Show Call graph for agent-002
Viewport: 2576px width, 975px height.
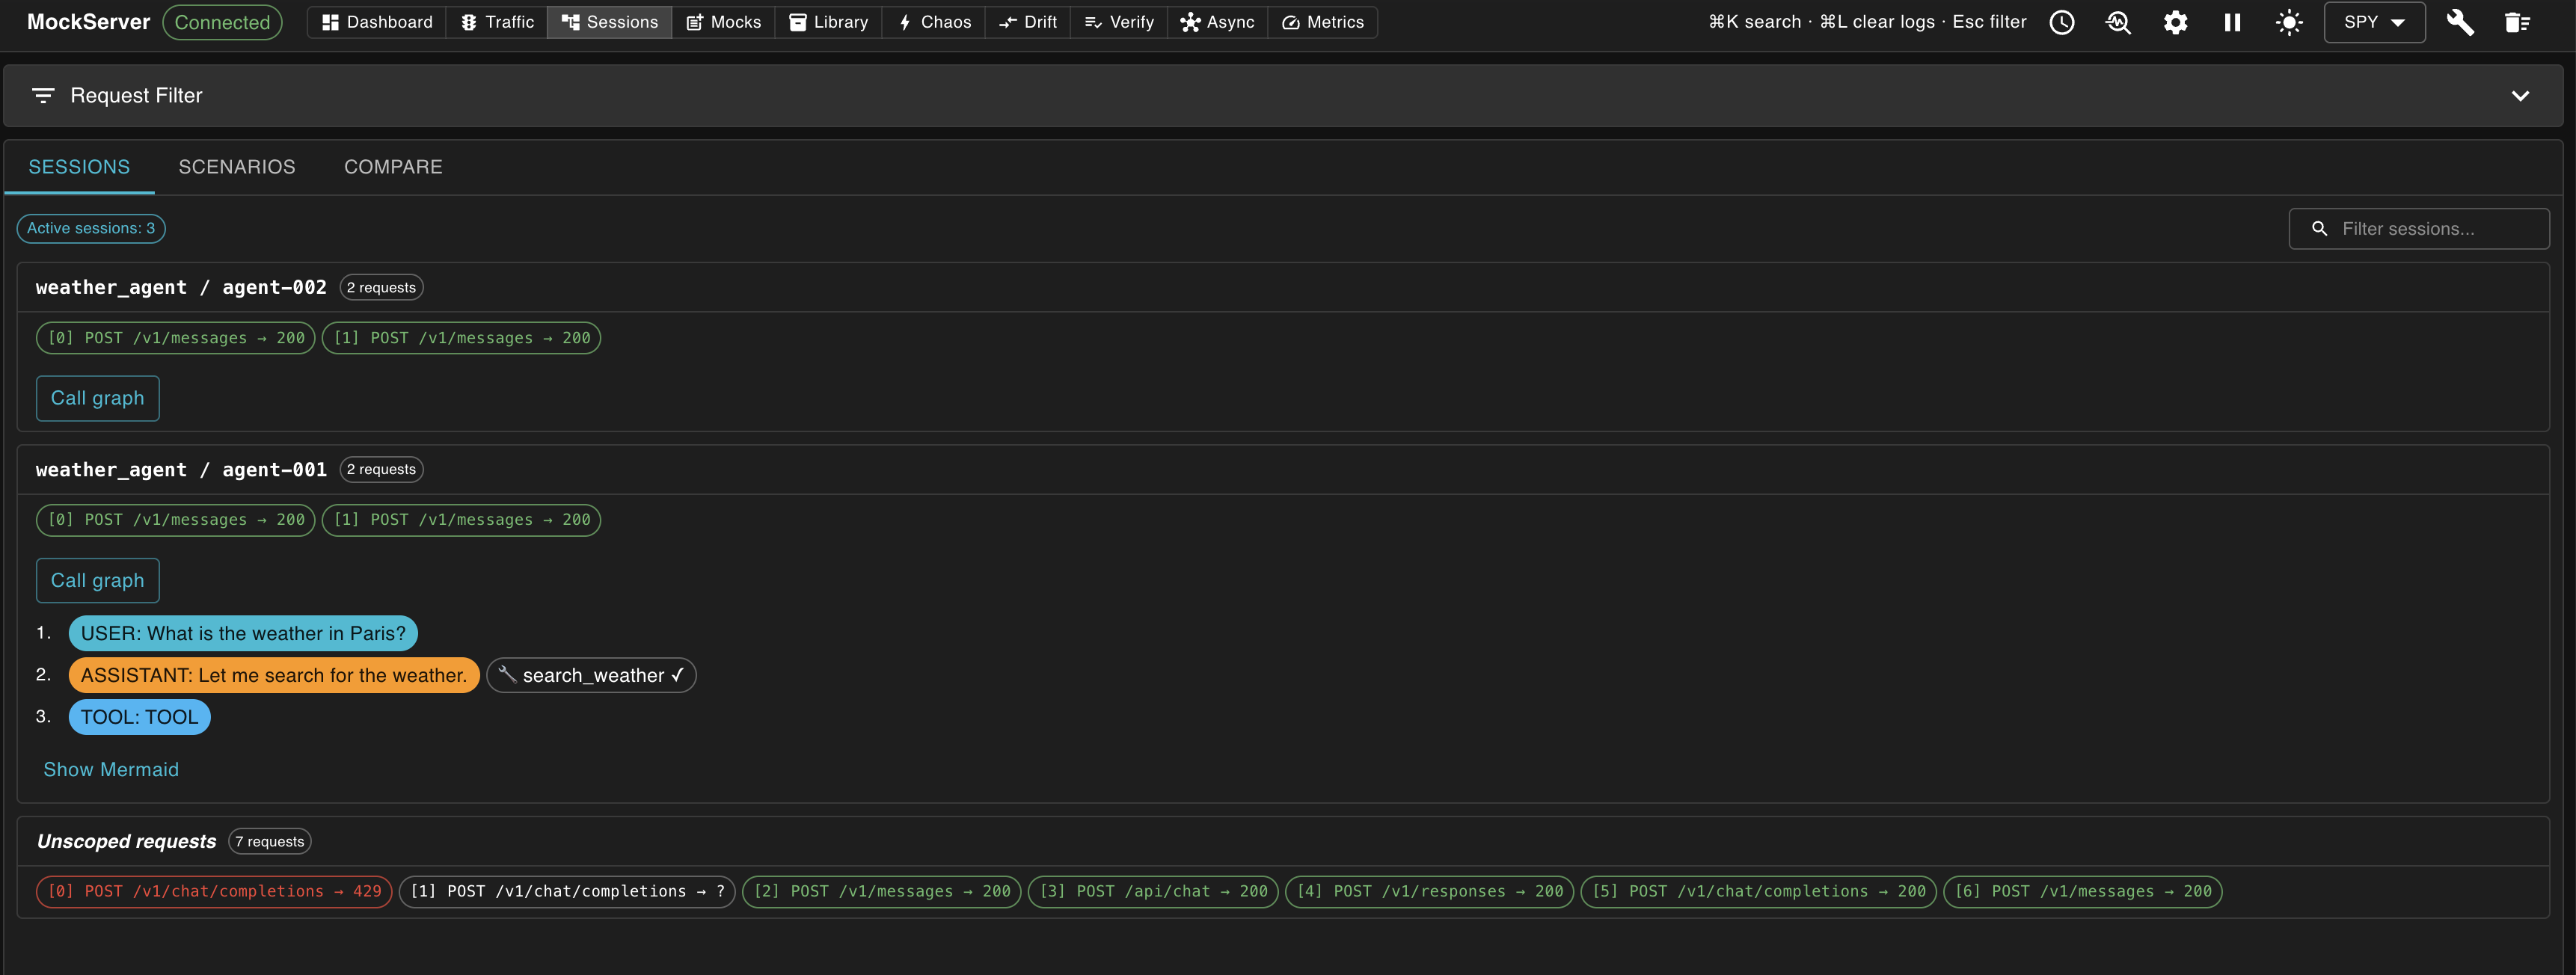pyautogui.click(x=98, y=398)
